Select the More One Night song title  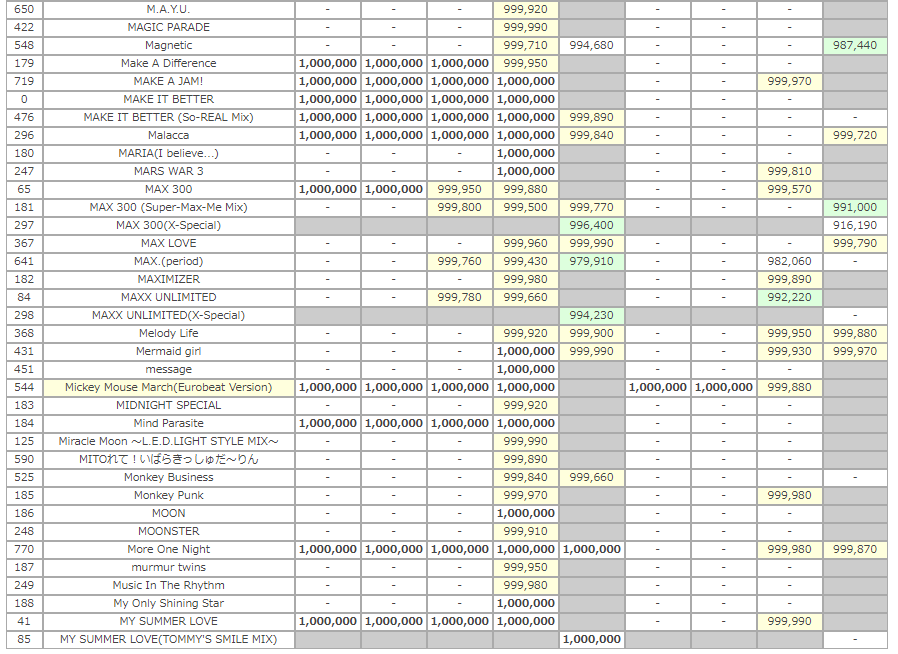click(168, 549)
